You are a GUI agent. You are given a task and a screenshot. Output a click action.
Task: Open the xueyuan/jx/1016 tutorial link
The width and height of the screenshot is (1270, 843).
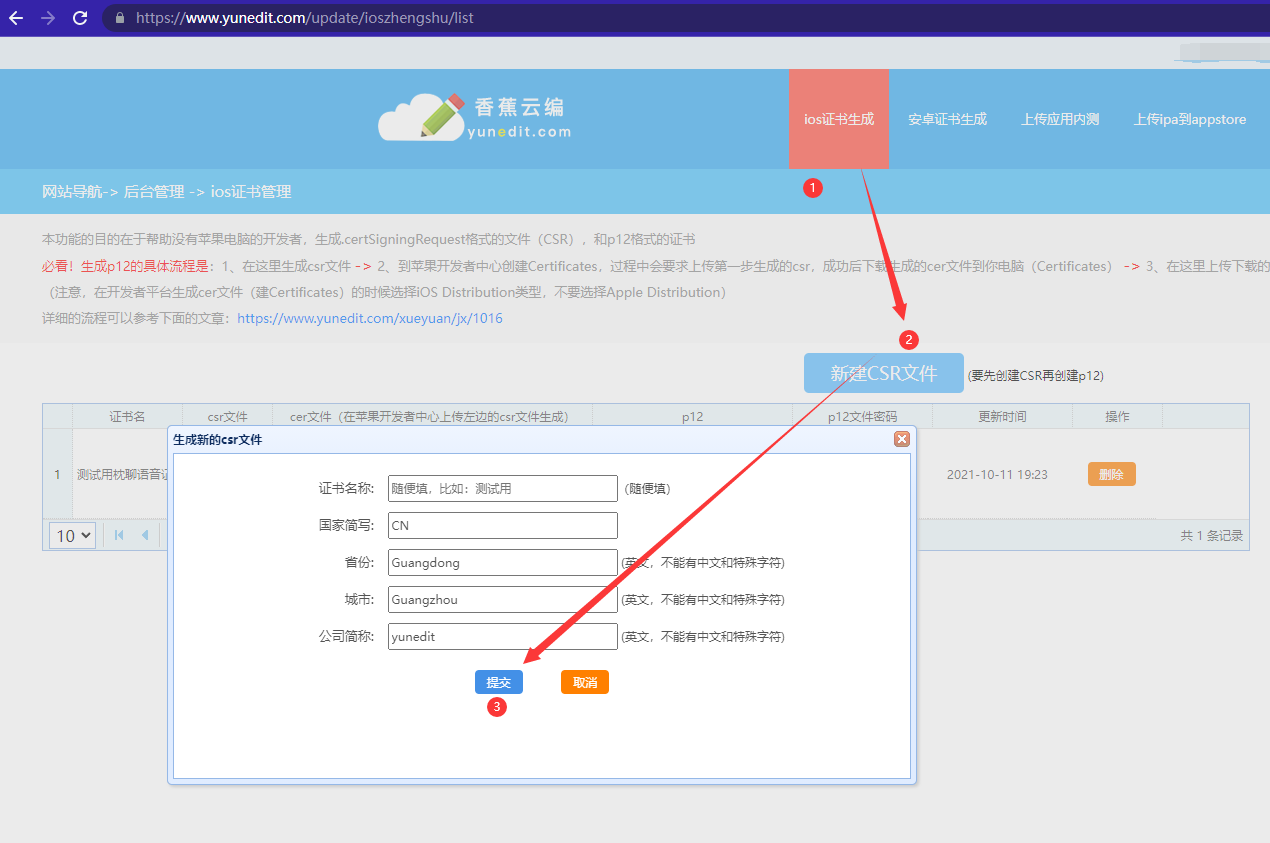(x=370, y=318)
